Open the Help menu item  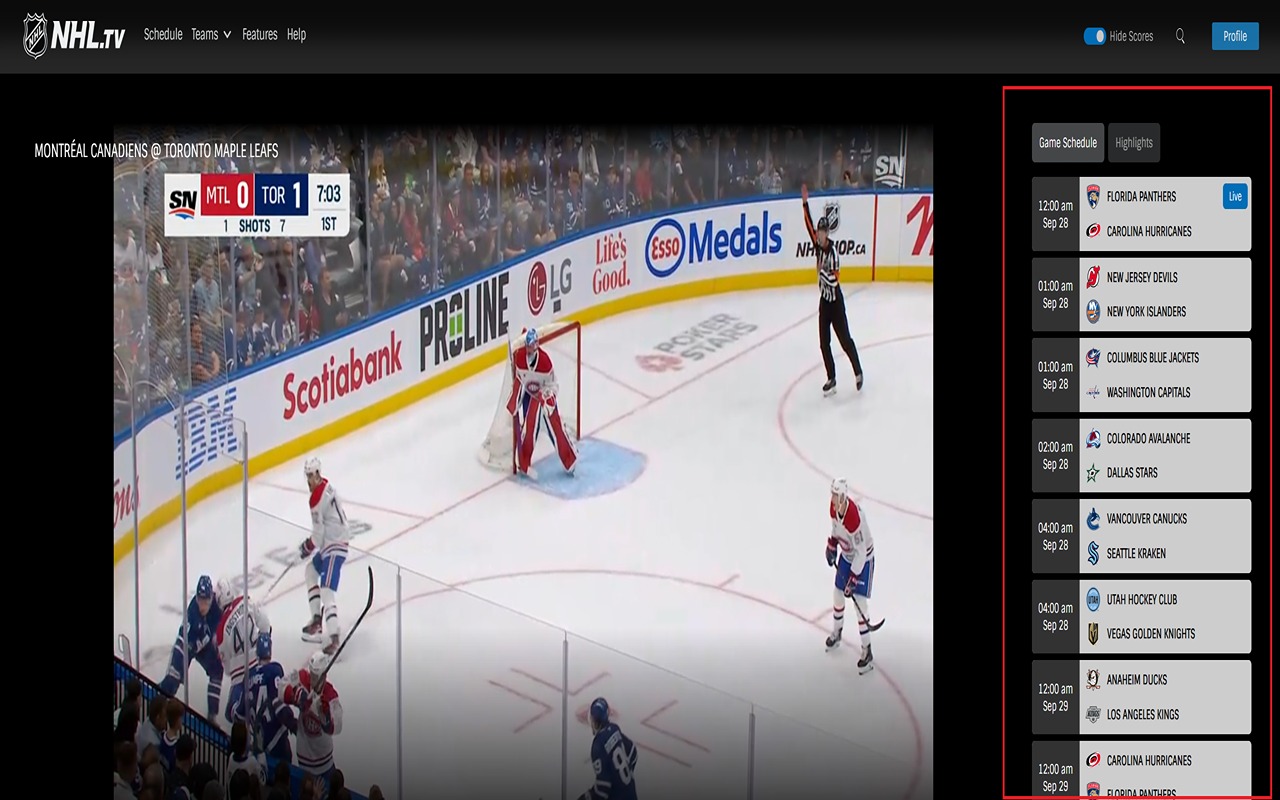tap(296, 34)
